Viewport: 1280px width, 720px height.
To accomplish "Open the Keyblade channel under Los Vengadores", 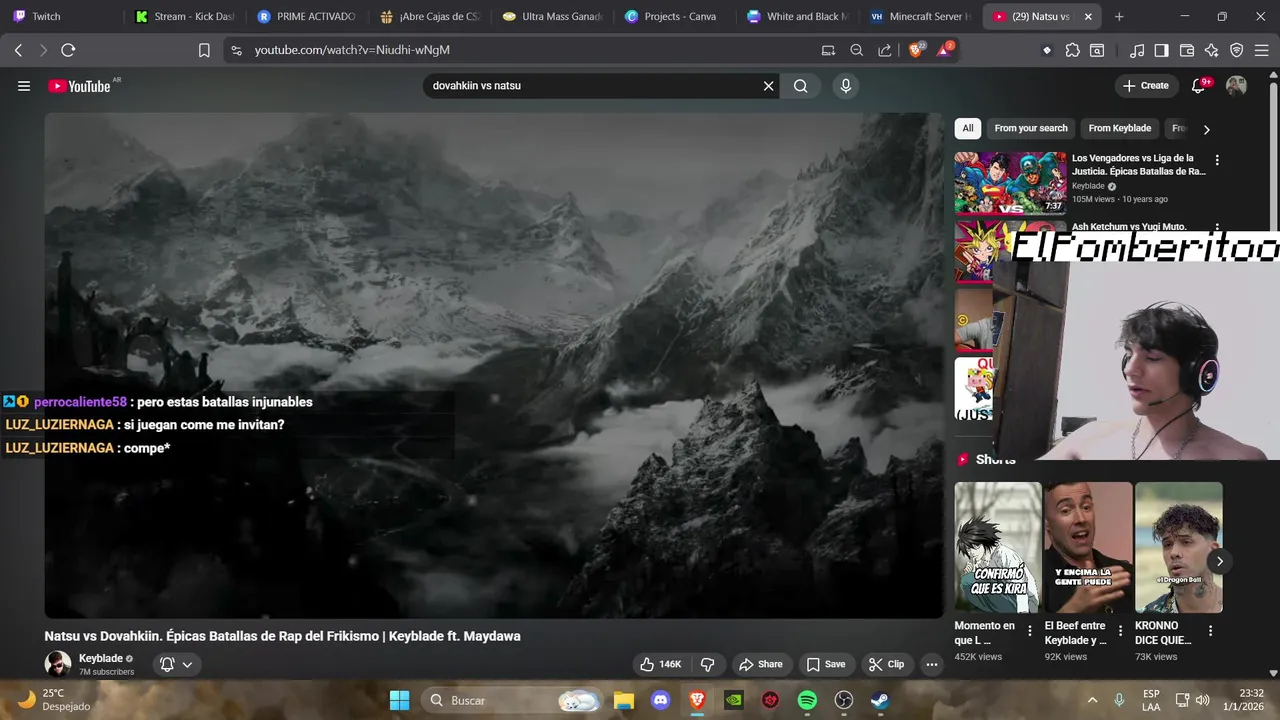I will 1088,186.
